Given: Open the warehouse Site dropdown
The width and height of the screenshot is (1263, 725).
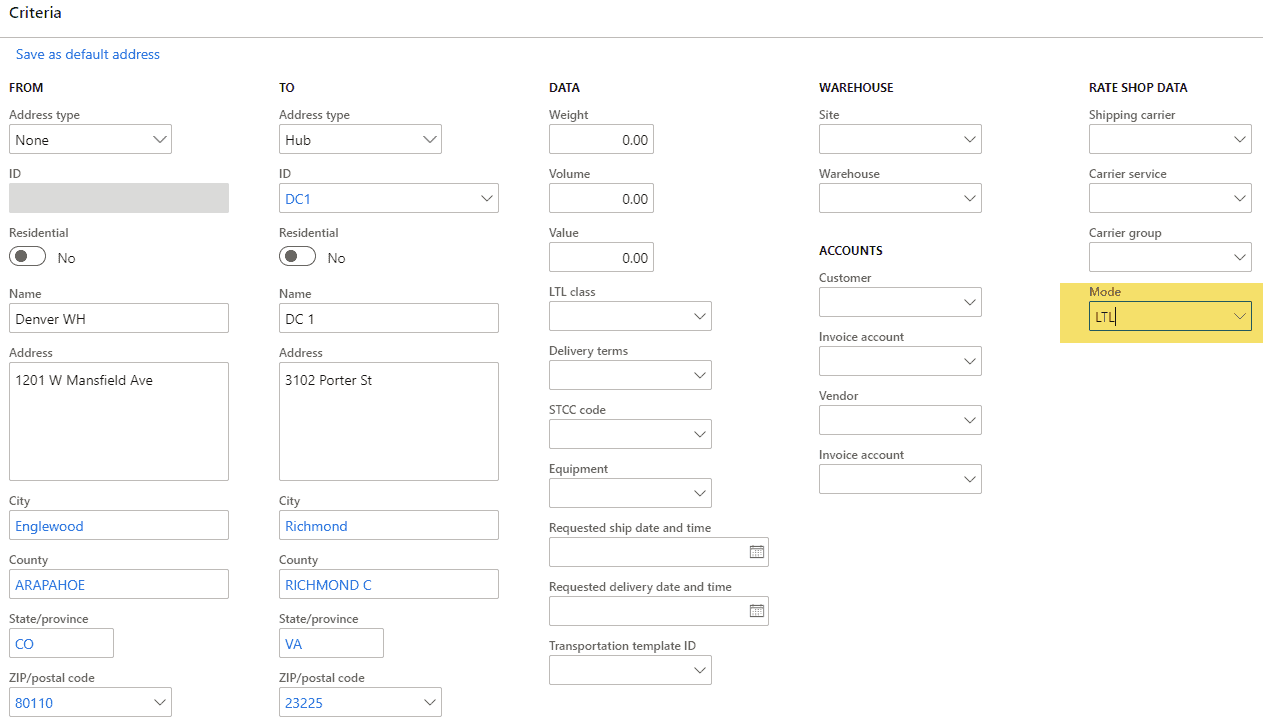Looking at the screenshot, I should 970,140.
